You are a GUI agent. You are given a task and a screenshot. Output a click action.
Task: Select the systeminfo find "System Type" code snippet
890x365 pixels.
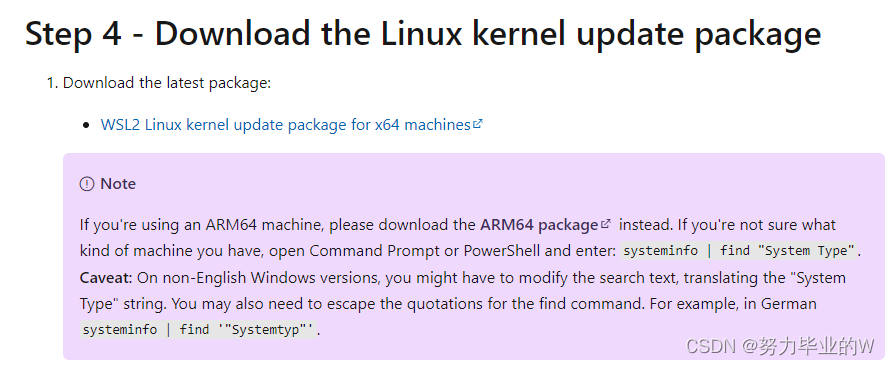[x=738, y=251]
